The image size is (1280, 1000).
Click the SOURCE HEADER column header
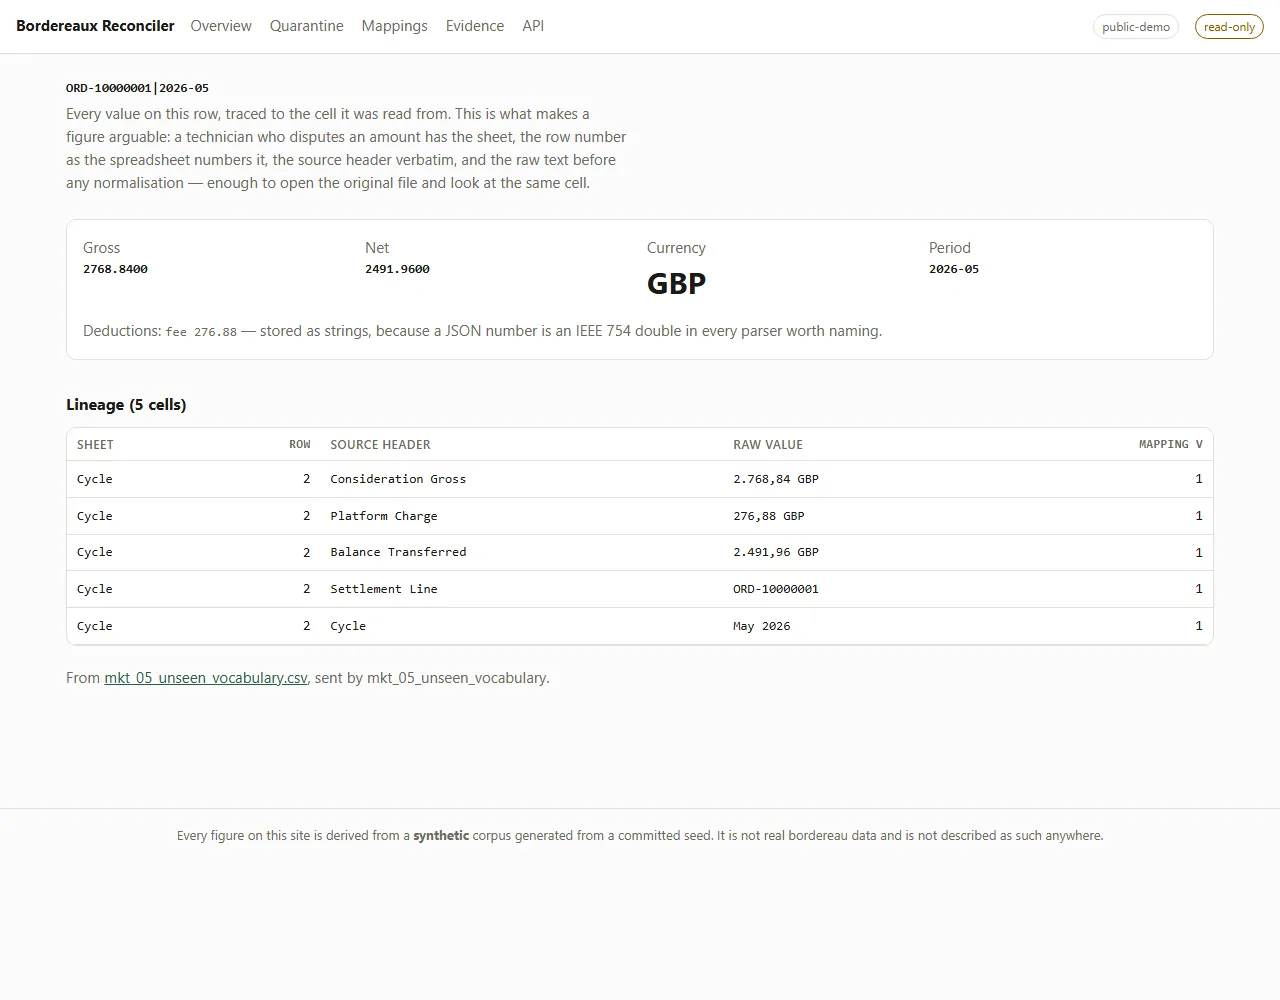pyautogui.click(x=380, y=445)
